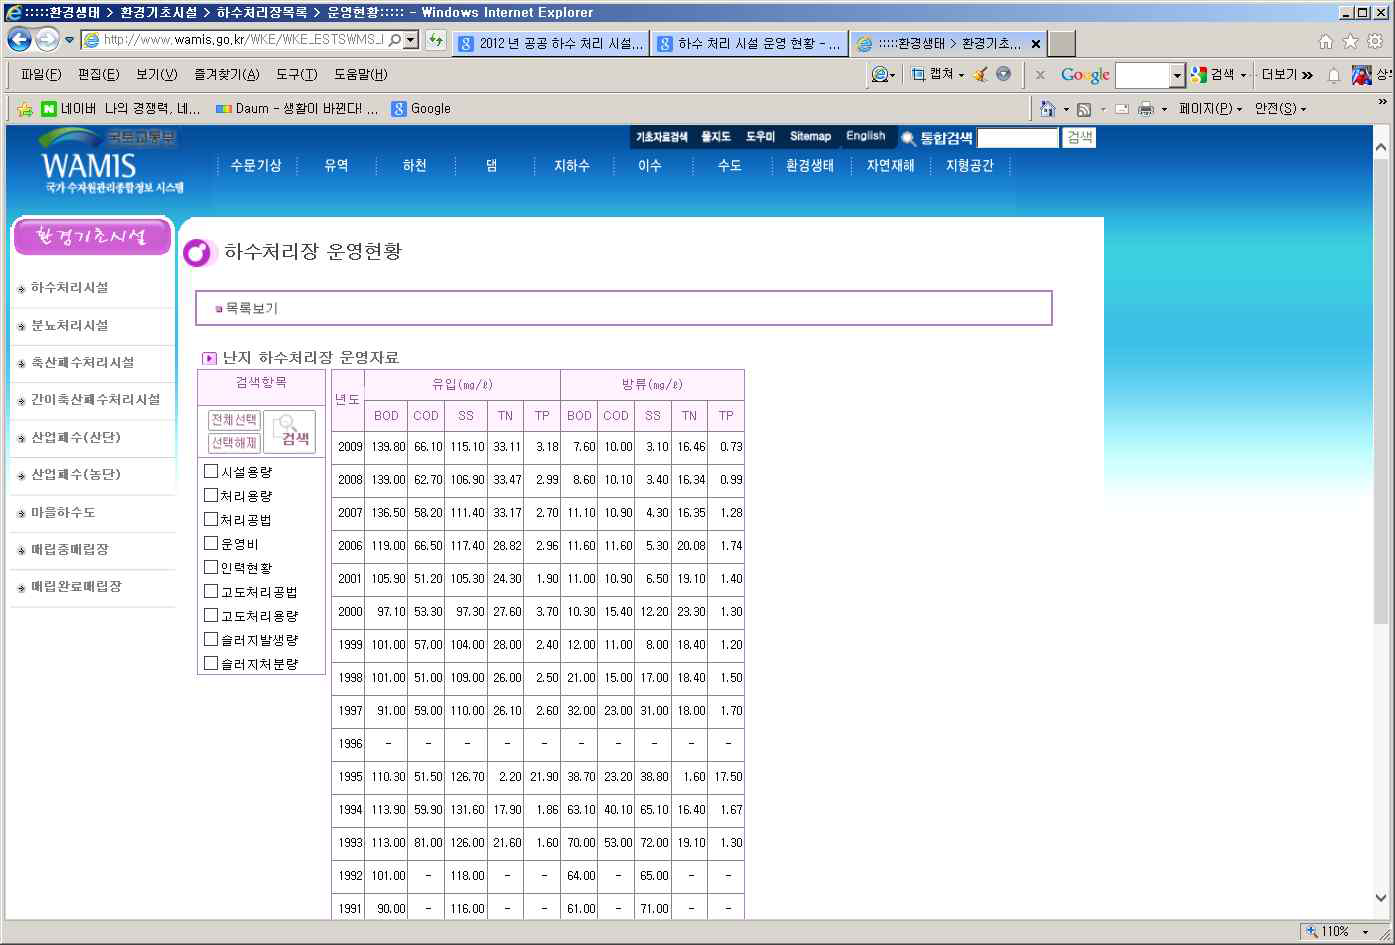Go back with the browser Back arrow
1395x945 pixels.
click(19, 40)
